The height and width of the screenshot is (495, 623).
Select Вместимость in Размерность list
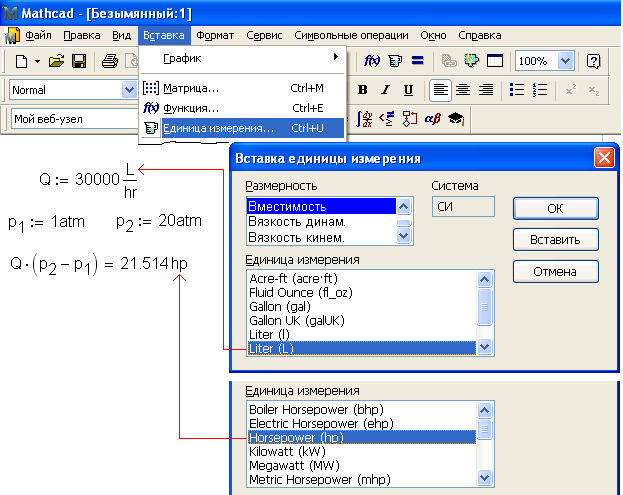click(x=321, y=206)
